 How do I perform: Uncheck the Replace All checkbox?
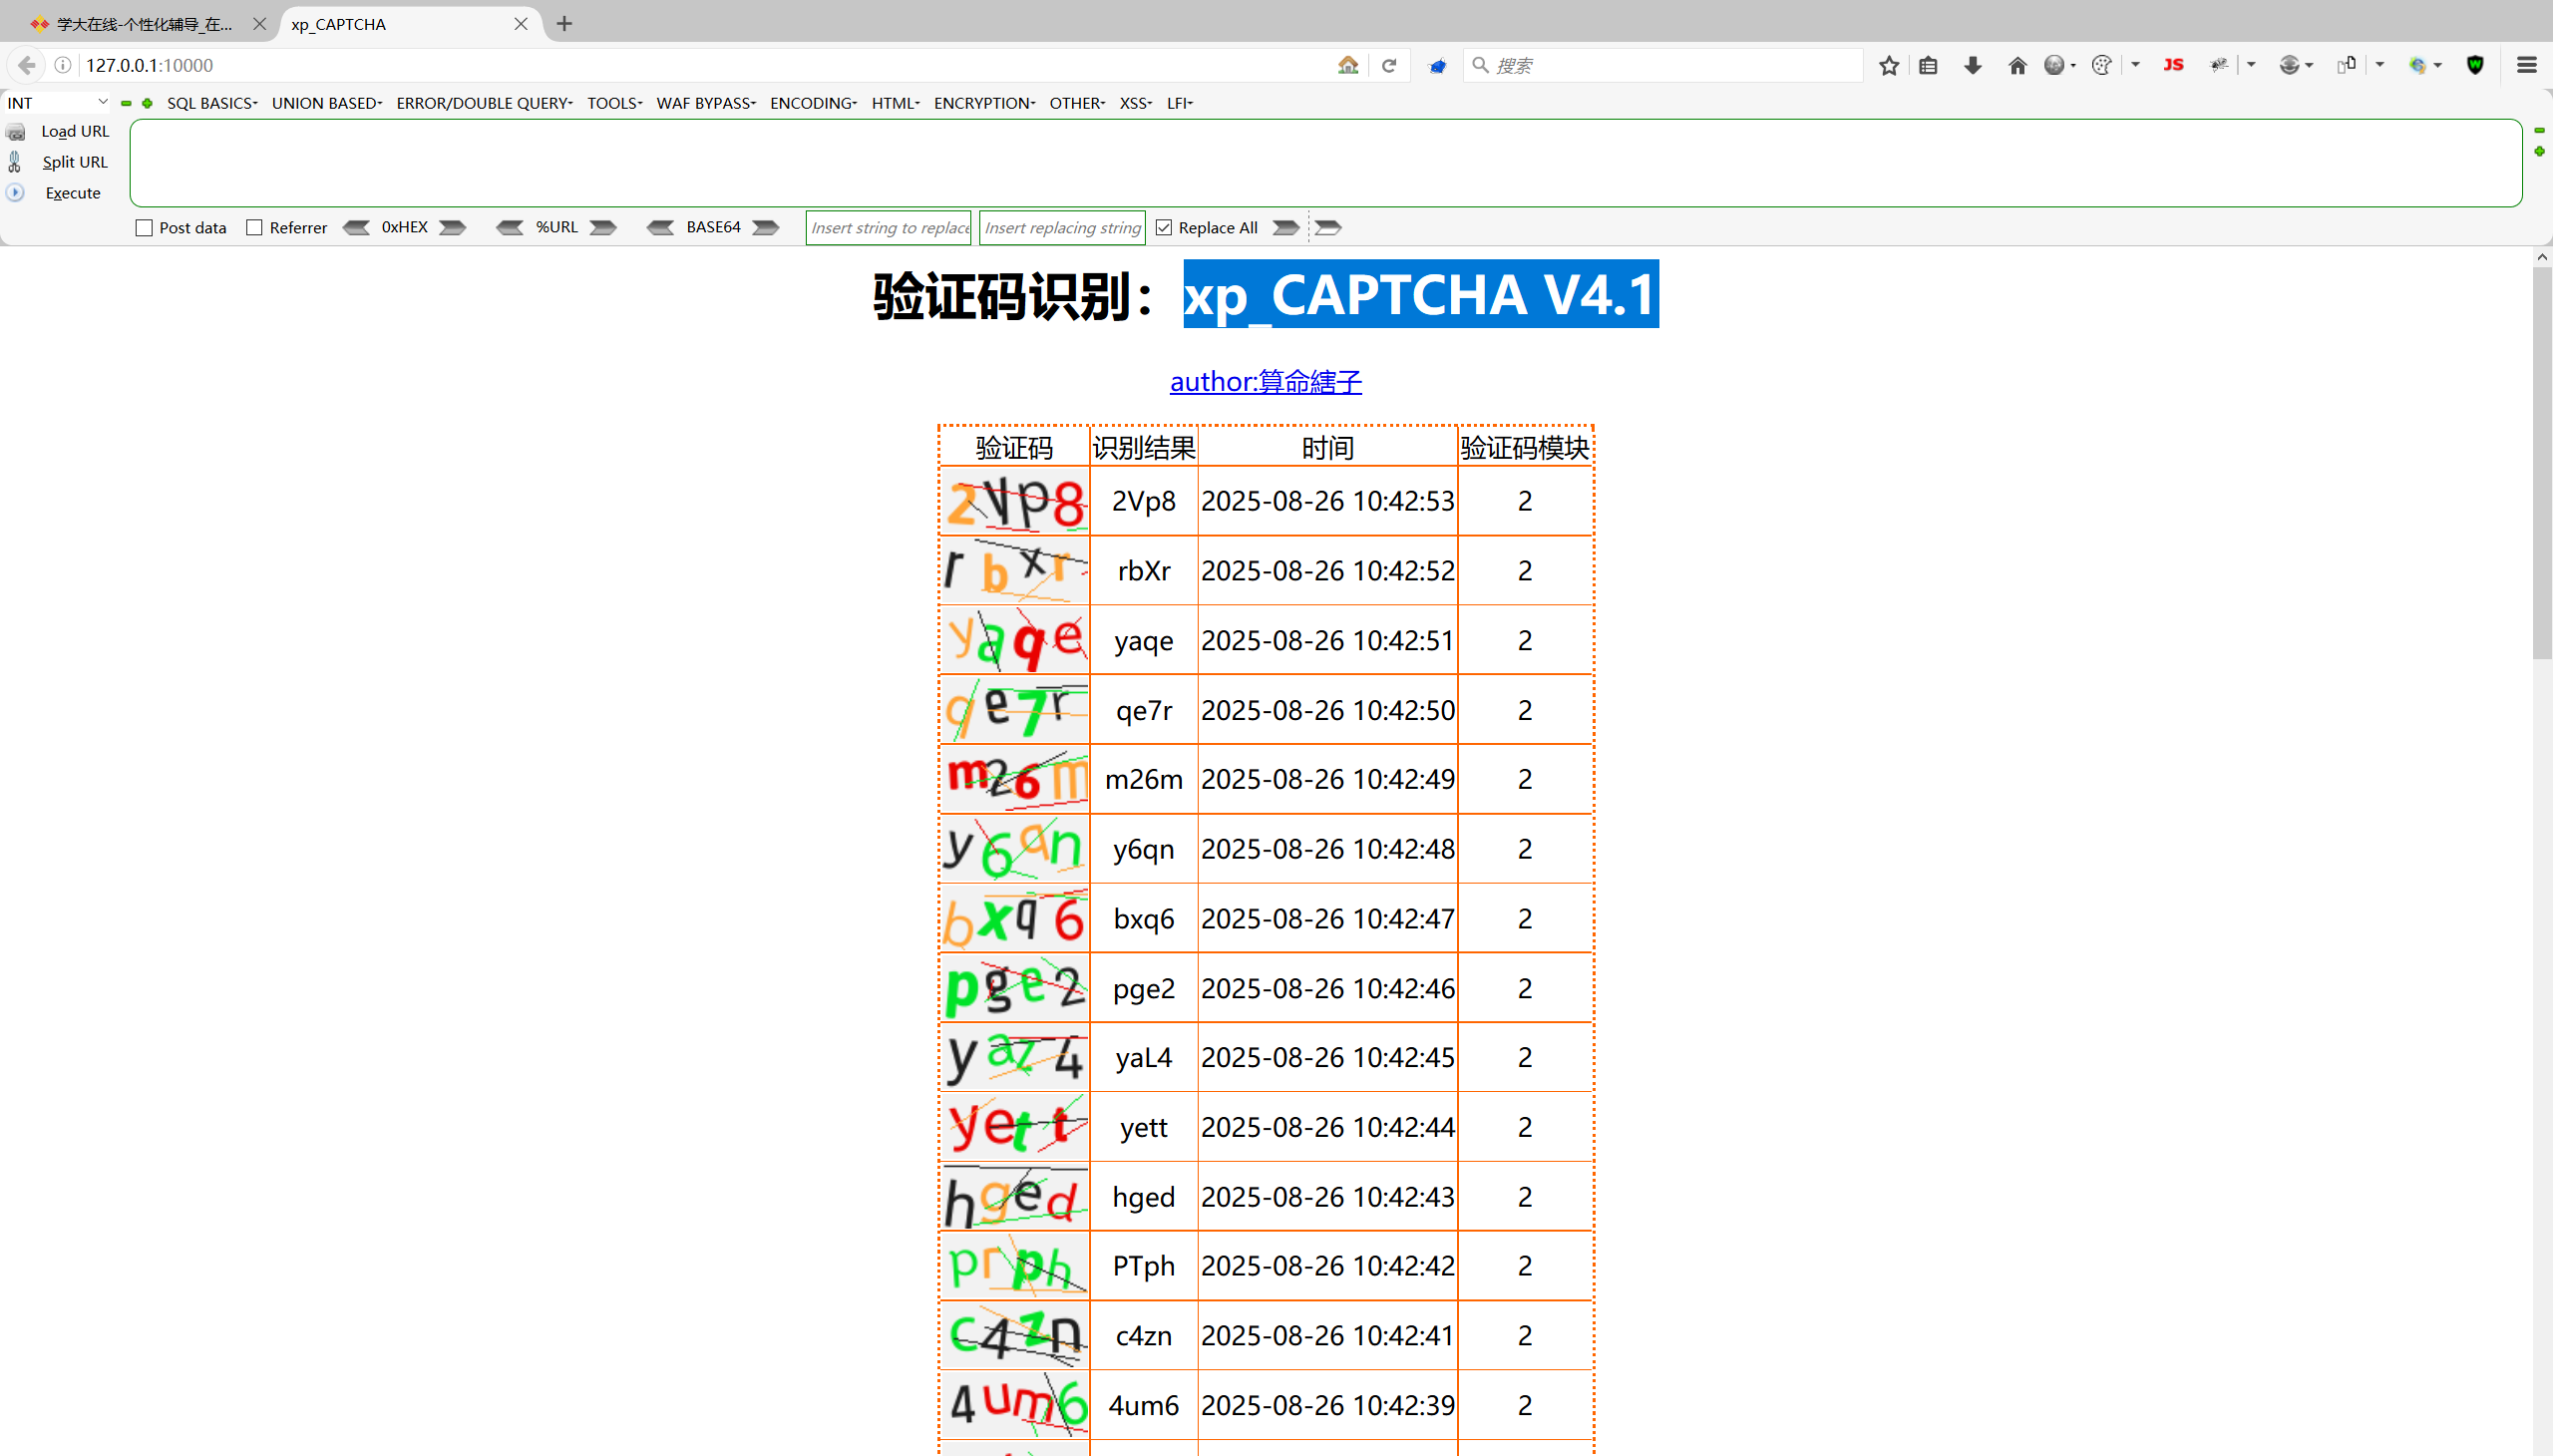tap(1164, 228)
